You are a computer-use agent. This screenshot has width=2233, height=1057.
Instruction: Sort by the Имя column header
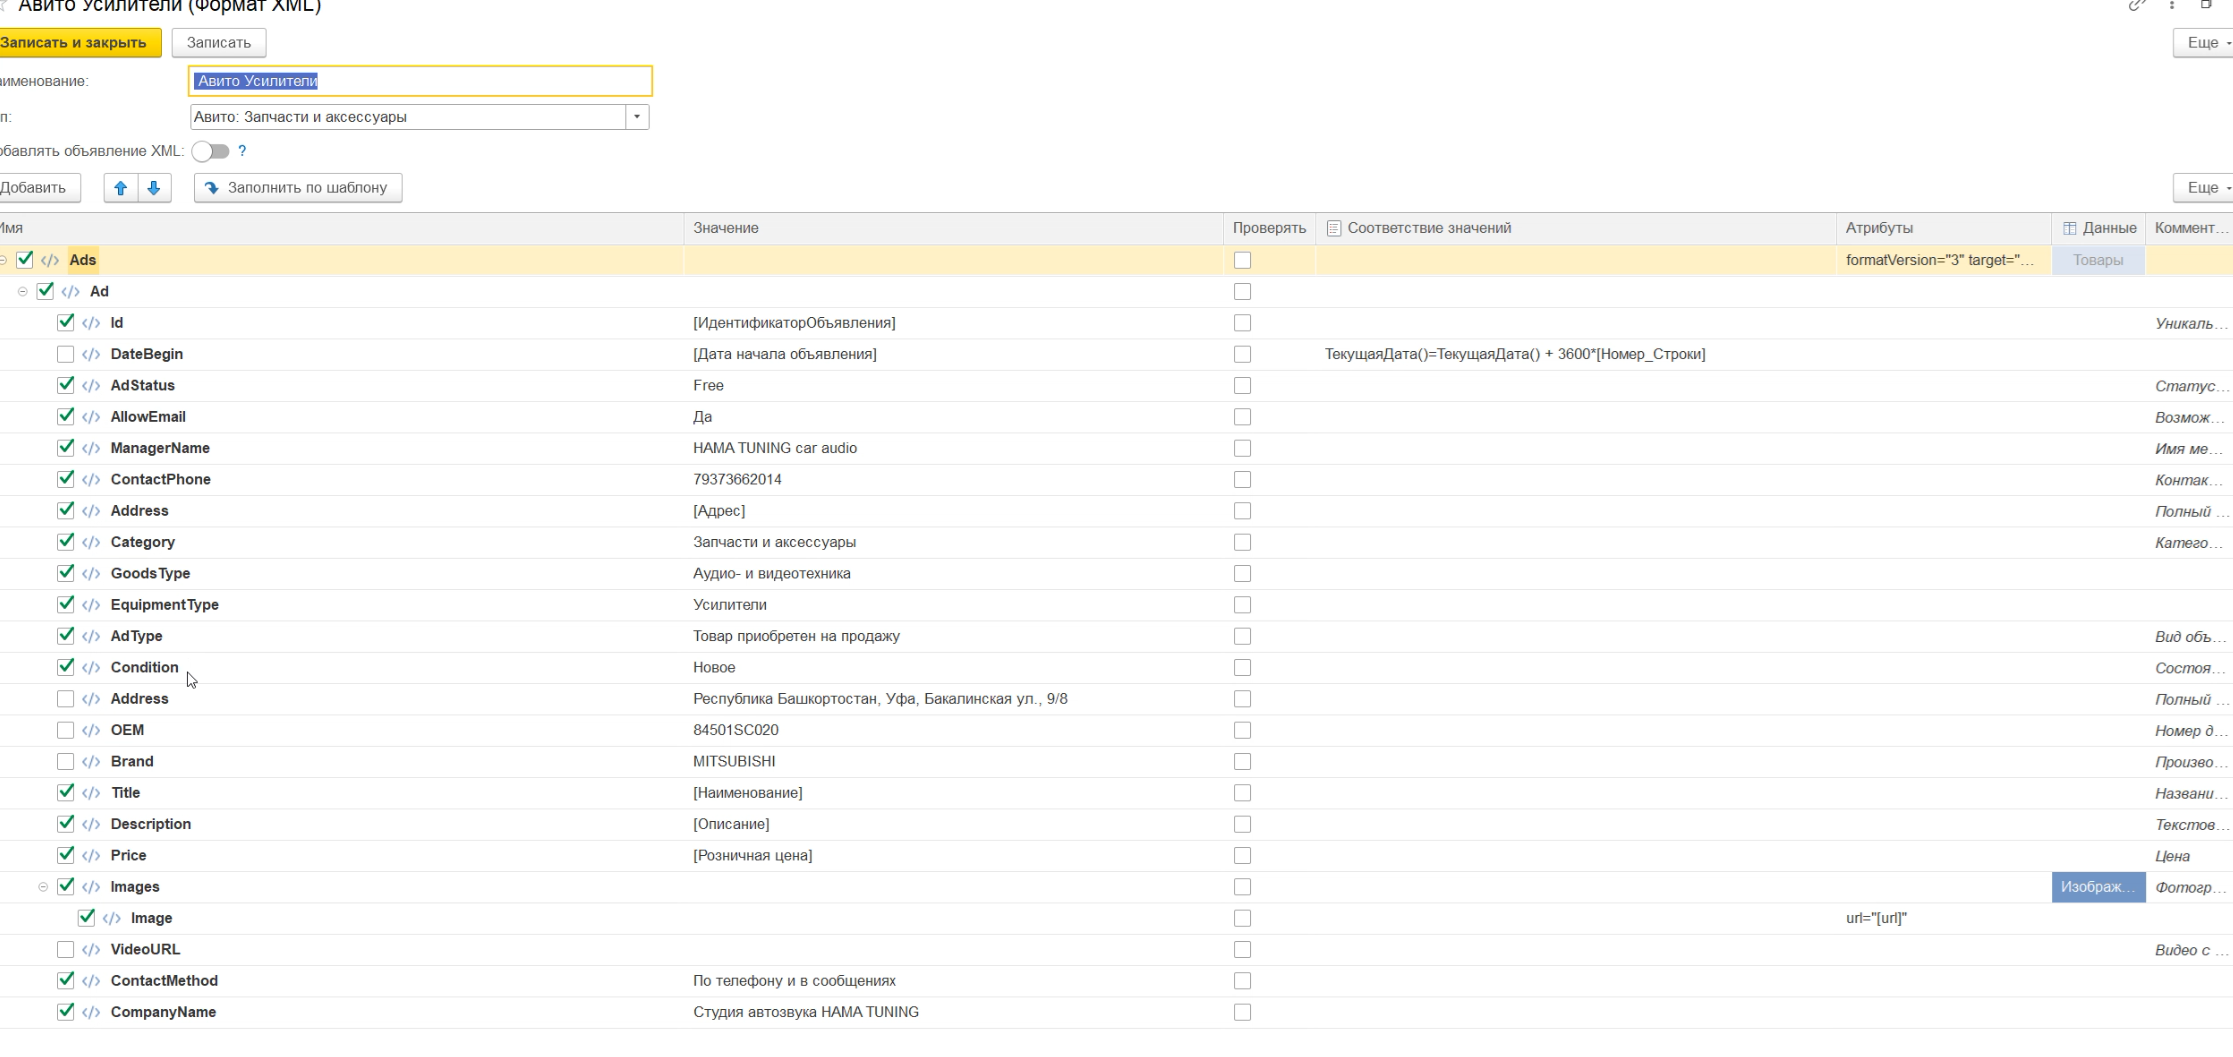340,228
